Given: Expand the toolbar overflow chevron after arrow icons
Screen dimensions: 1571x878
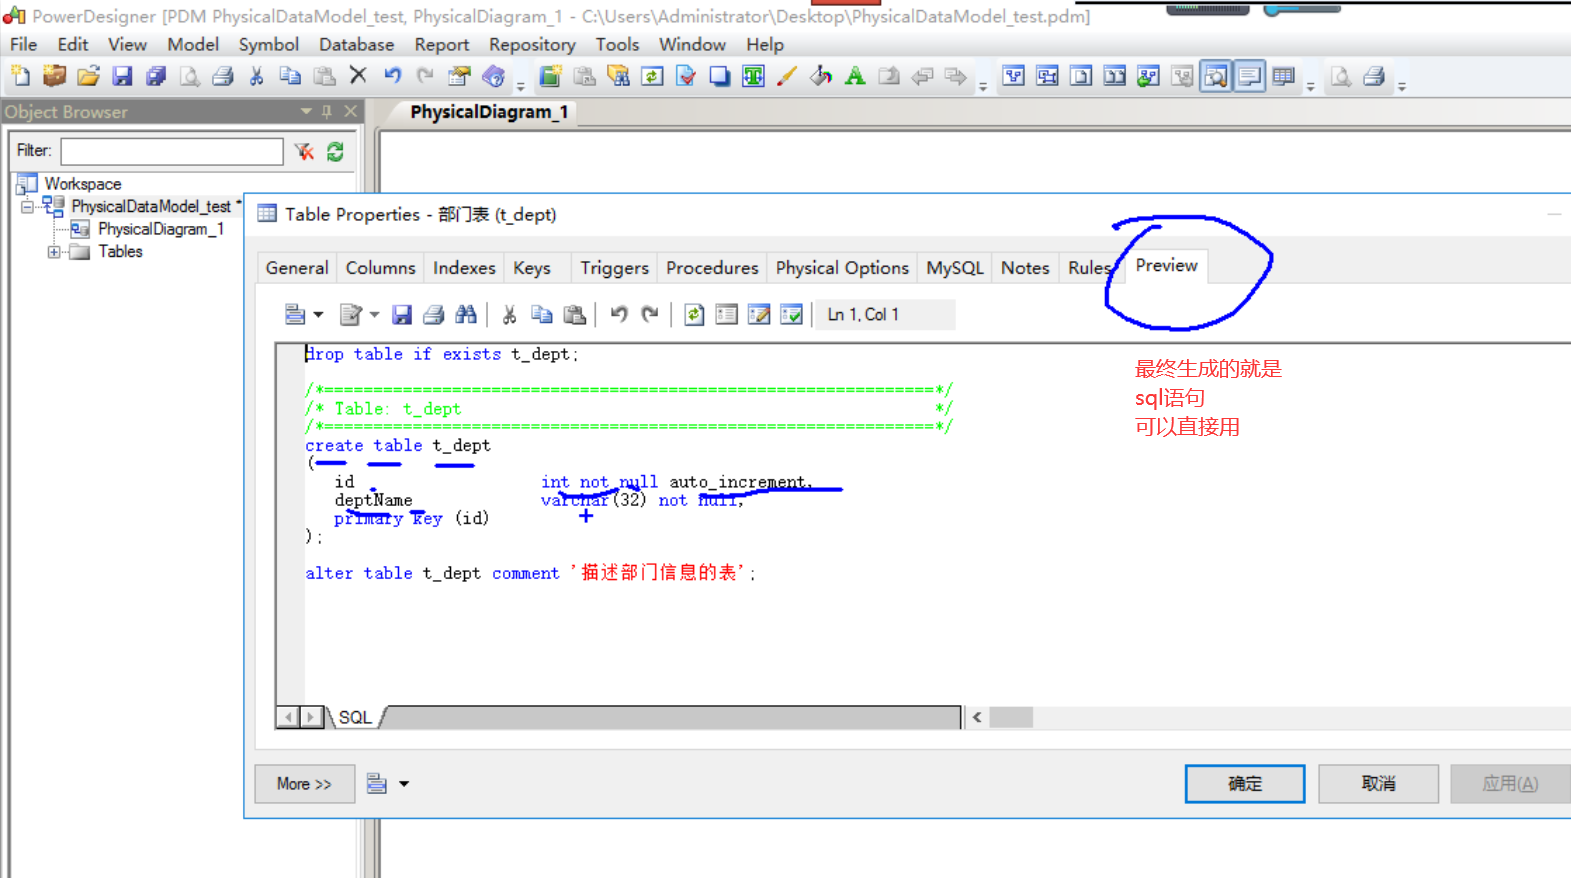Looking at the screenshot, I should pyautogui.click(x=983, y=86).
